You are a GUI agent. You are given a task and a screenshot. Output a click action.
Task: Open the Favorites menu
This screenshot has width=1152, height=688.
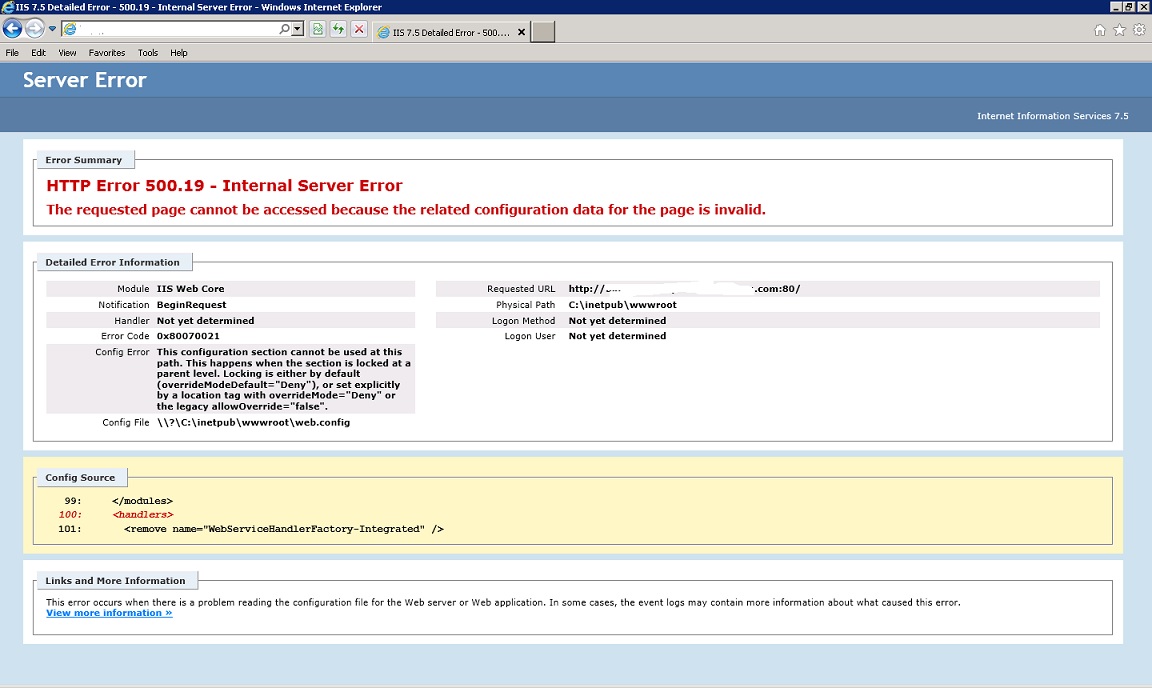(107, 53)
